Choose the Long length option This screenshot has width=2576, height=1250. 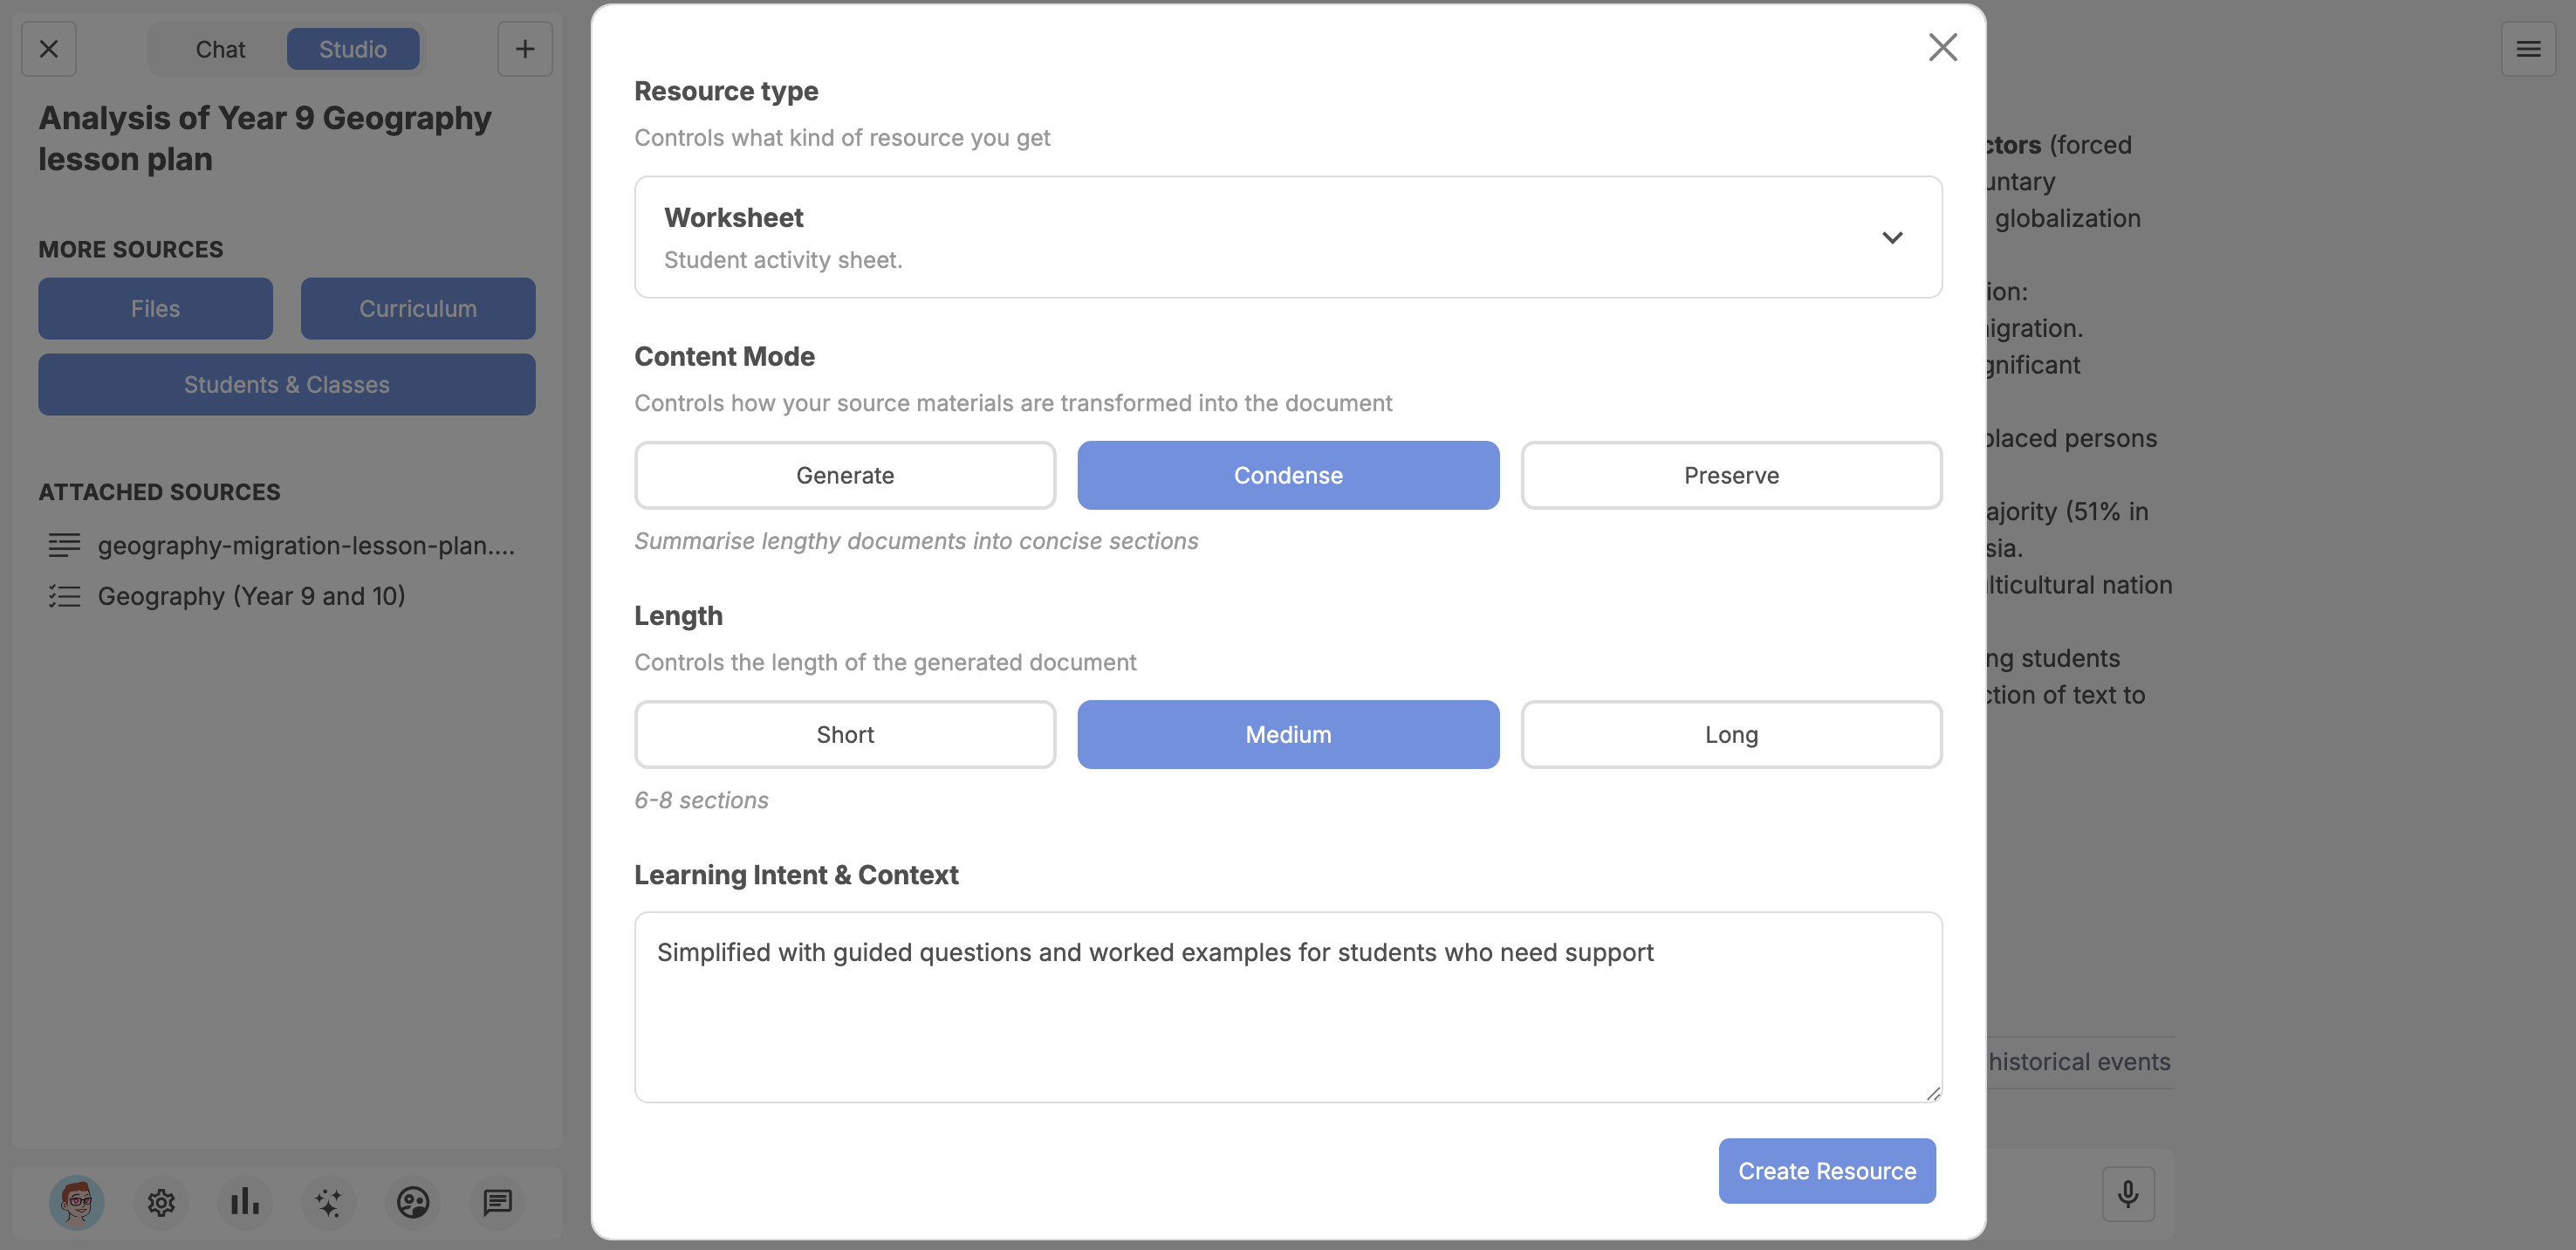(x=1730, y=734)
